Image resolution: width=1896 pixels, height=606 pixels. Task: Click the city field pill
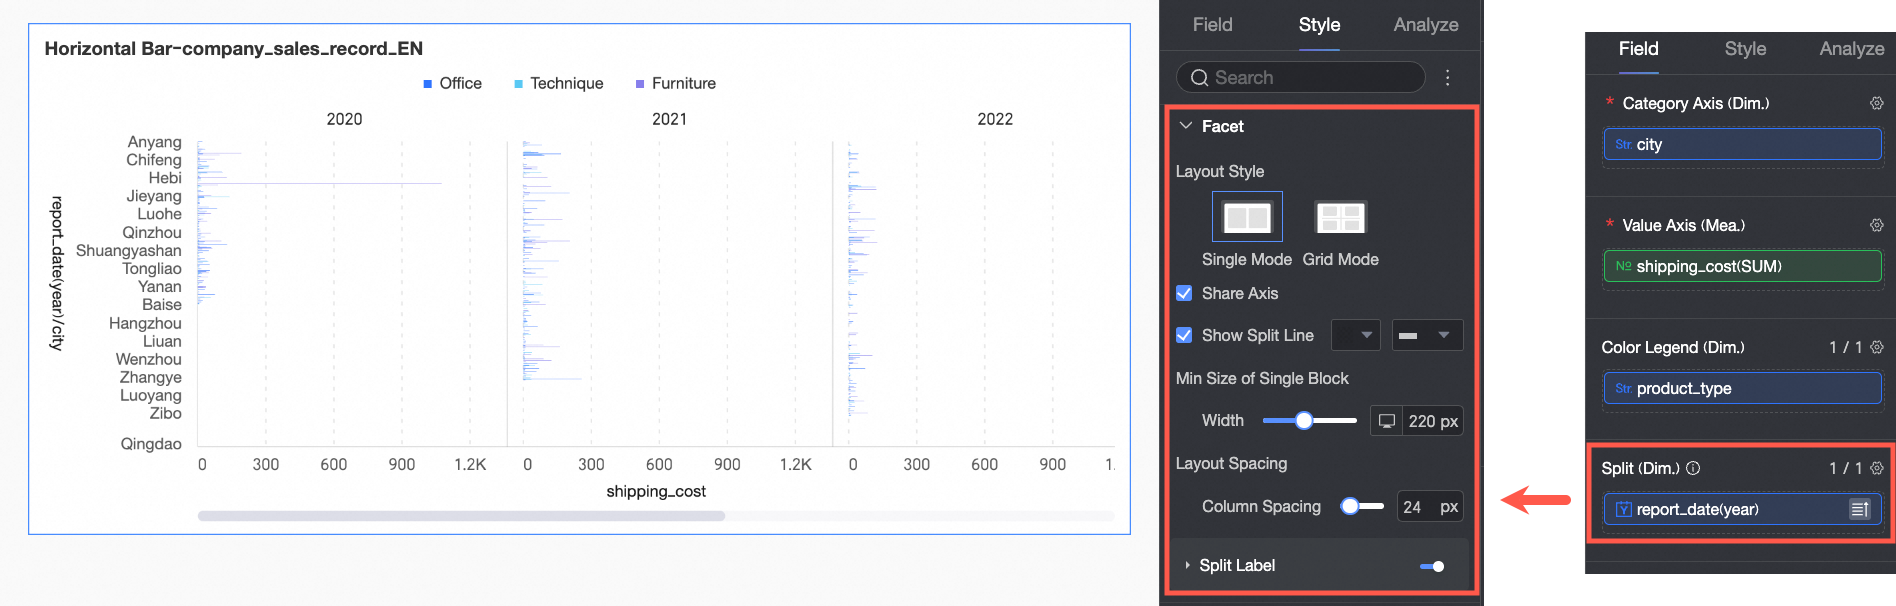[1742, 145]
